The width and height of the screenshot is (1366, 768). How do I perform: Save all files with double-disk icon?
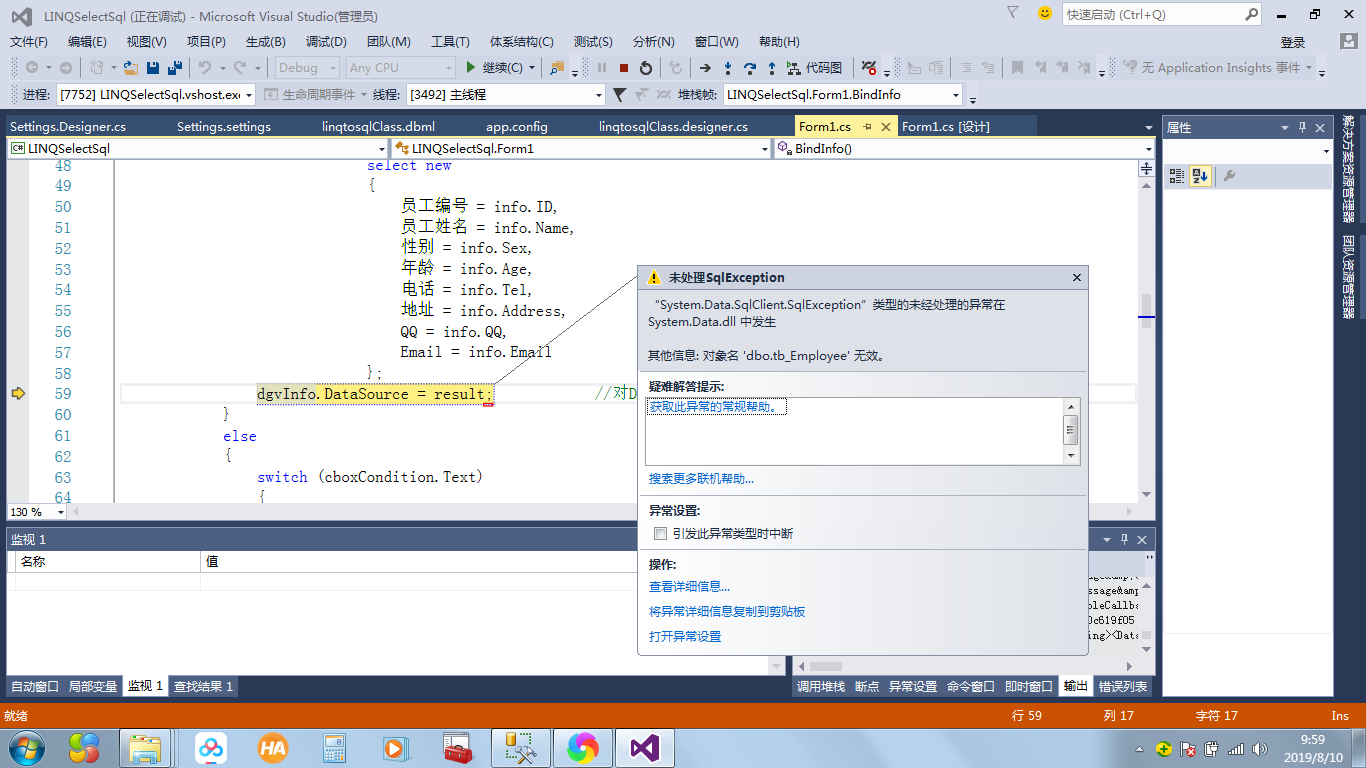click(175, 68)
